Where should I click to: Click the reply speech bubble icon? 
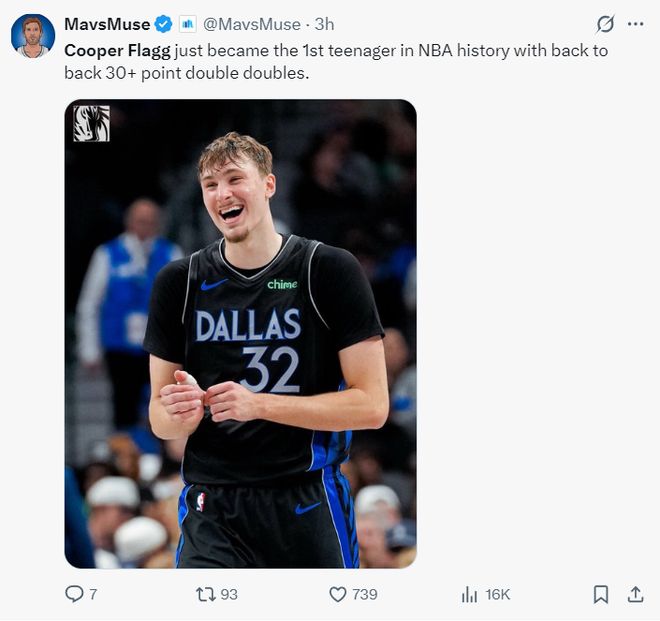(74, 594)
